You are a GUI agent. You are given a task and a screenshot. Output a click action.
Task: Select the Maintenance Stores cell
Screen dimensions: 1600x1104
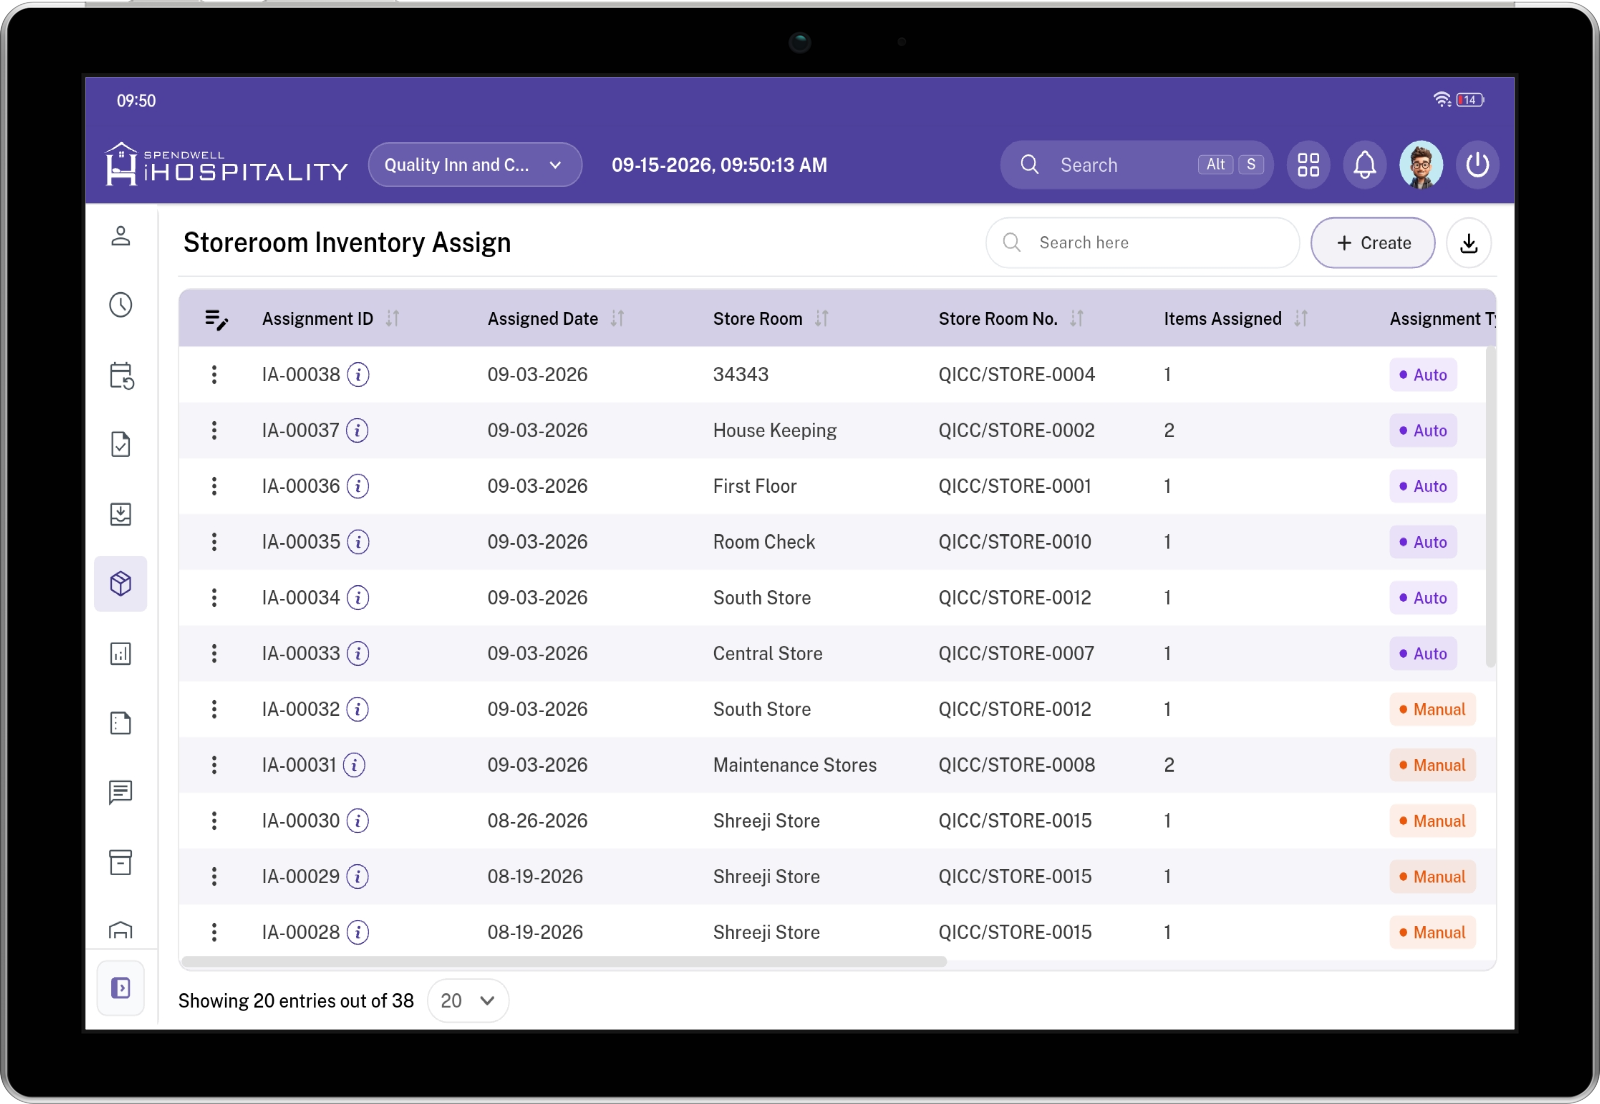pos(795,765)
